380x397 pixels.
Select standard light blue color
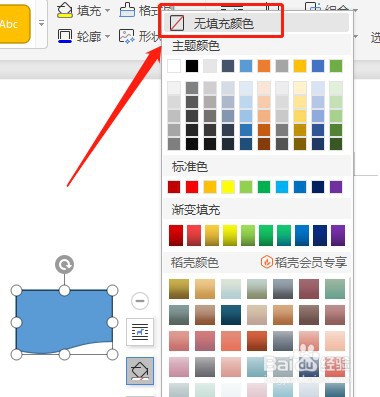point(282,187)
